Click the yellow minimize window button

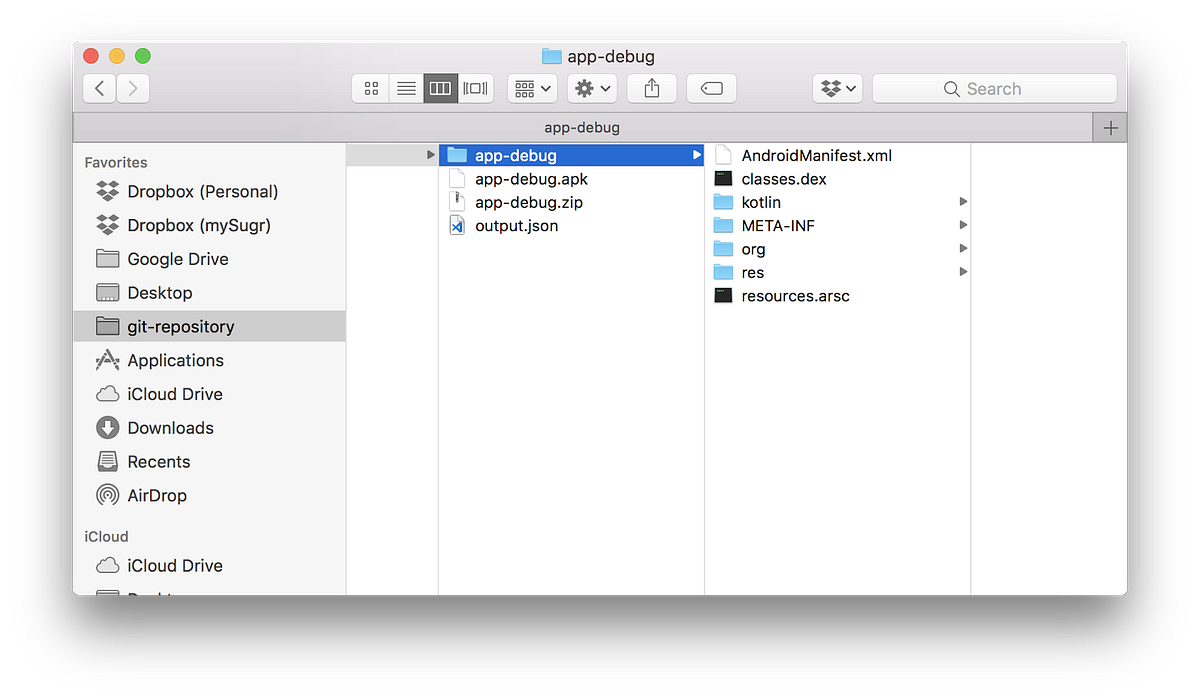pos(117,56)
